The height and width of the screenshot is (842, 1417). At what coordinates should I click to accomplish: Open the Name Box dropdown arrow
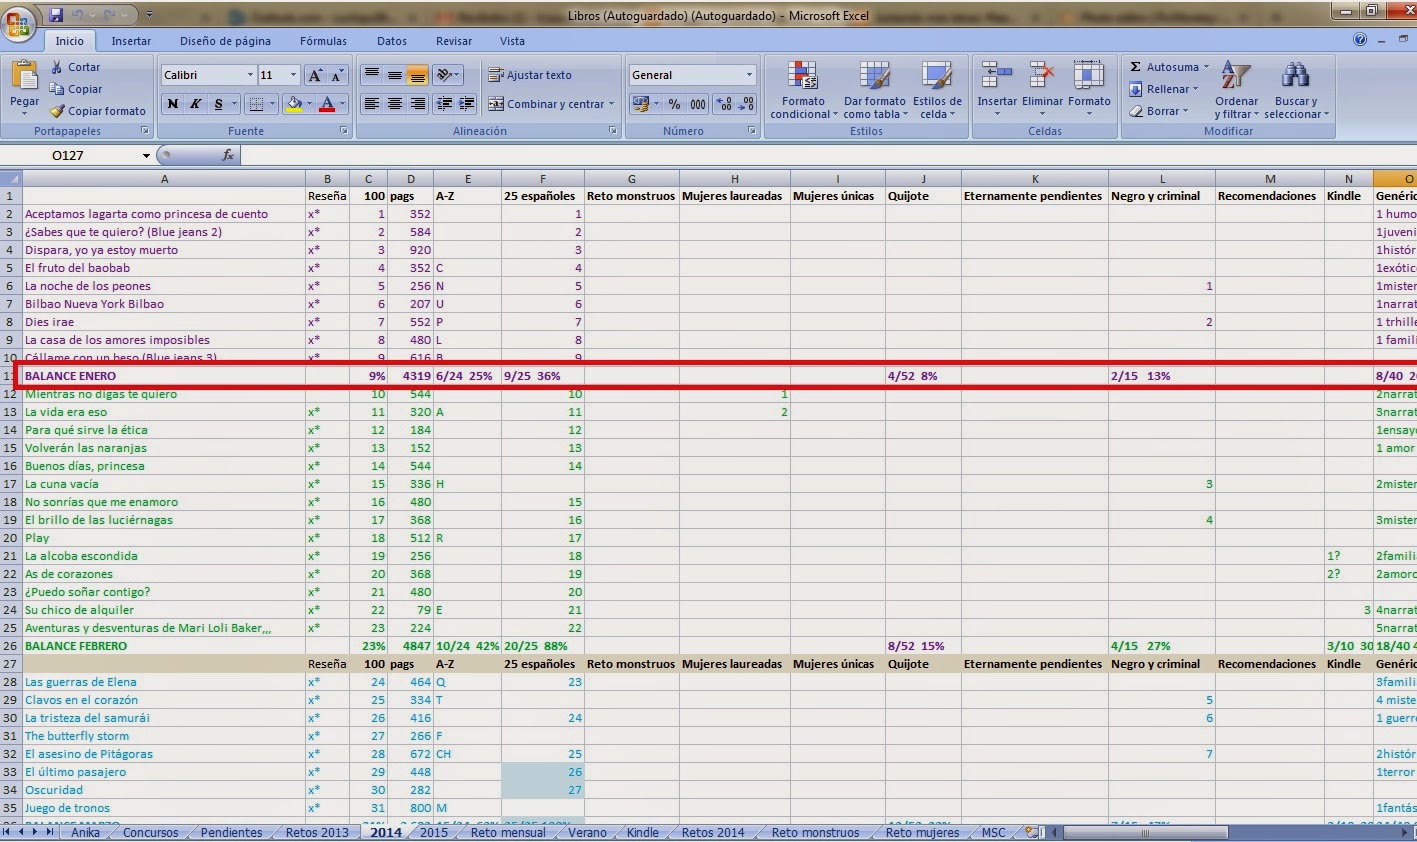pyautogui.click(x=146, y=155)
